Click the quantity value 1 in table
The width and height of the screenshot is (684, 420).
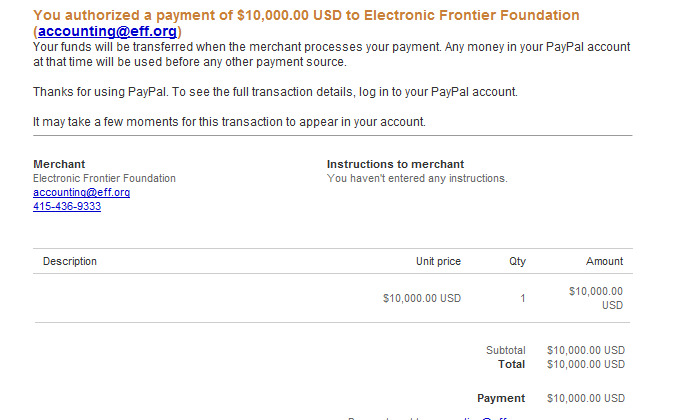click(523, 298)
